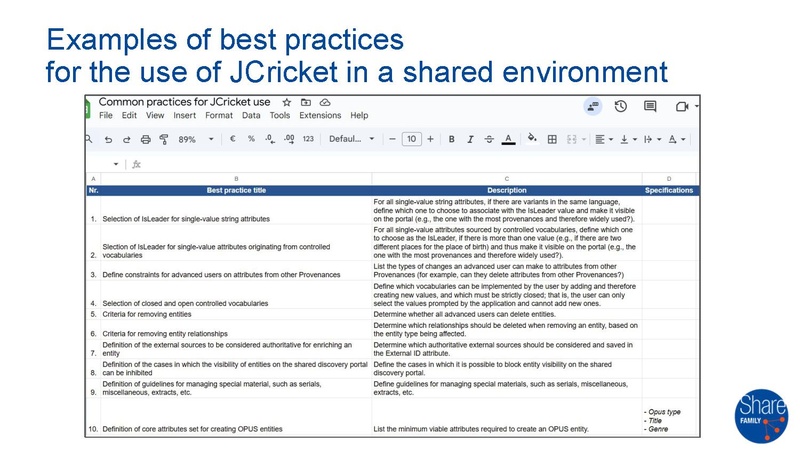Open the Format menu

coord(219,115)
